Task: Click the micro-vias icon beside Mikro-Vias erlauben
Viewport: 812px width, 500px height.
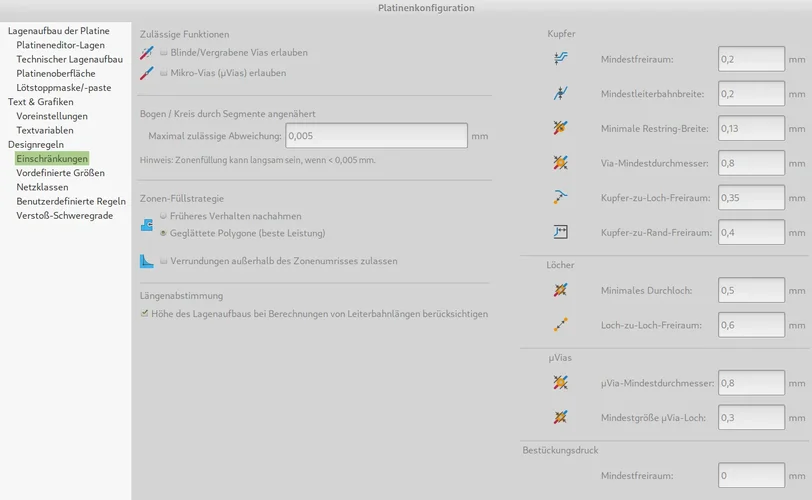Action: 147,73
